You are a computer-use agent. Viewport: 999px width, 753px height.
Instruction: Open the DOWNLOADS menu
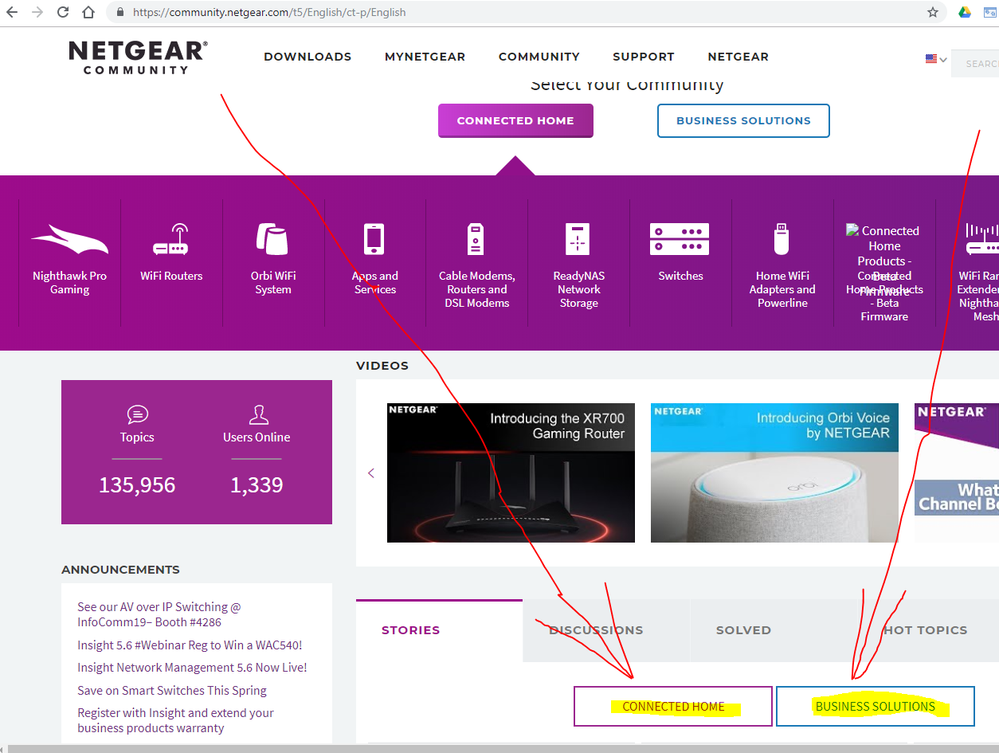308,57
